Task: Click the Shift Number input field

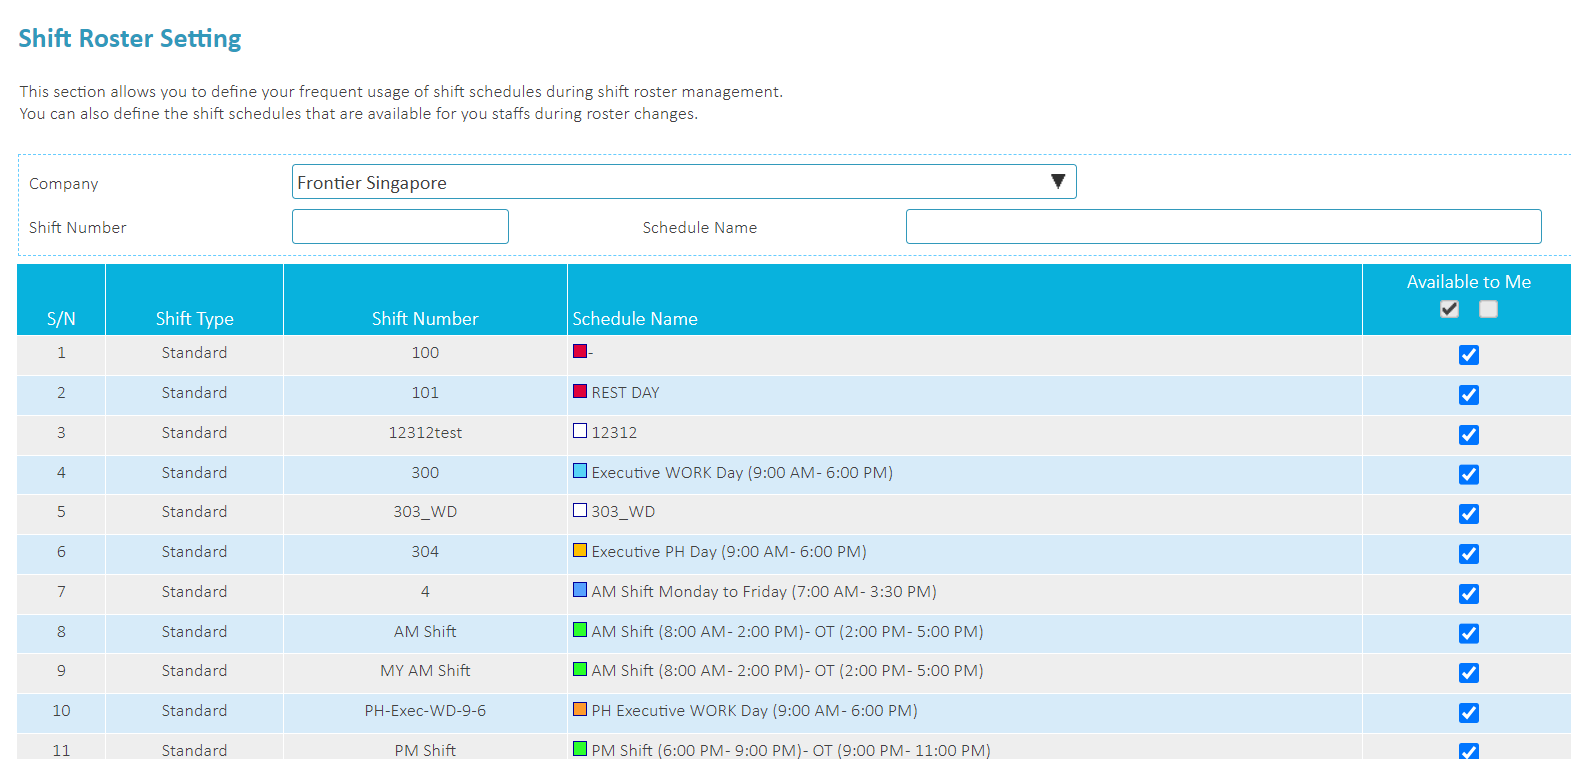Action: 400,227
